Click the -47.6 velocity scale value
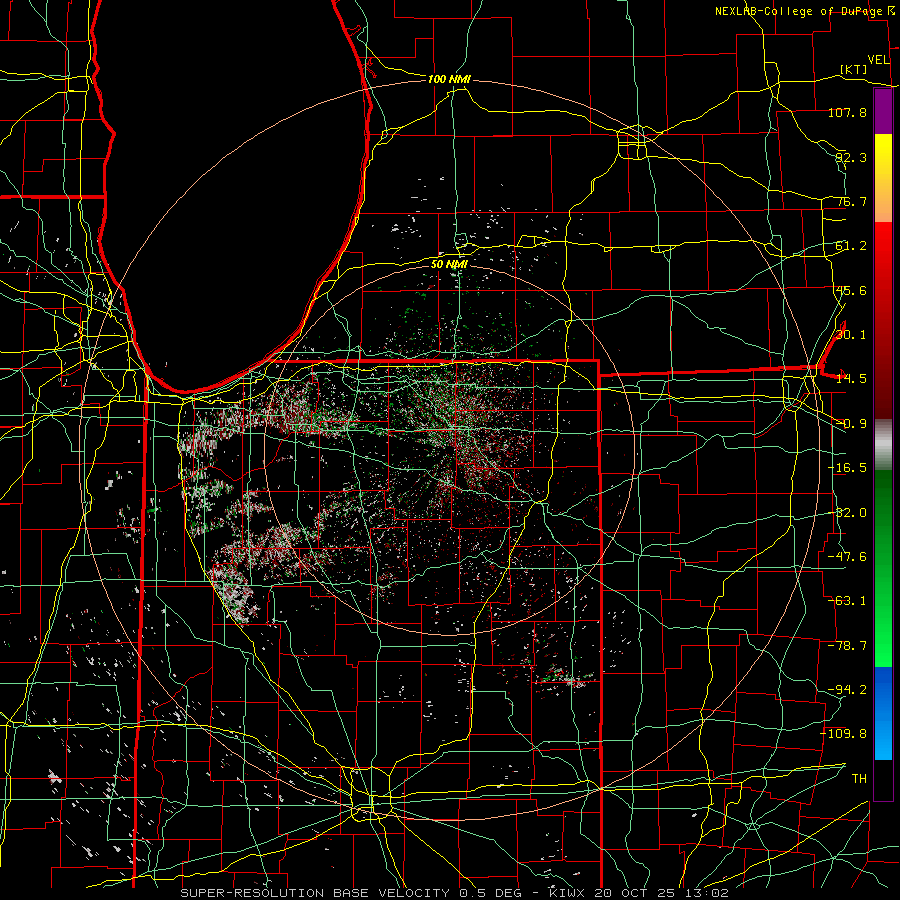This screenshot has width=900, height=900. [847, 557]
